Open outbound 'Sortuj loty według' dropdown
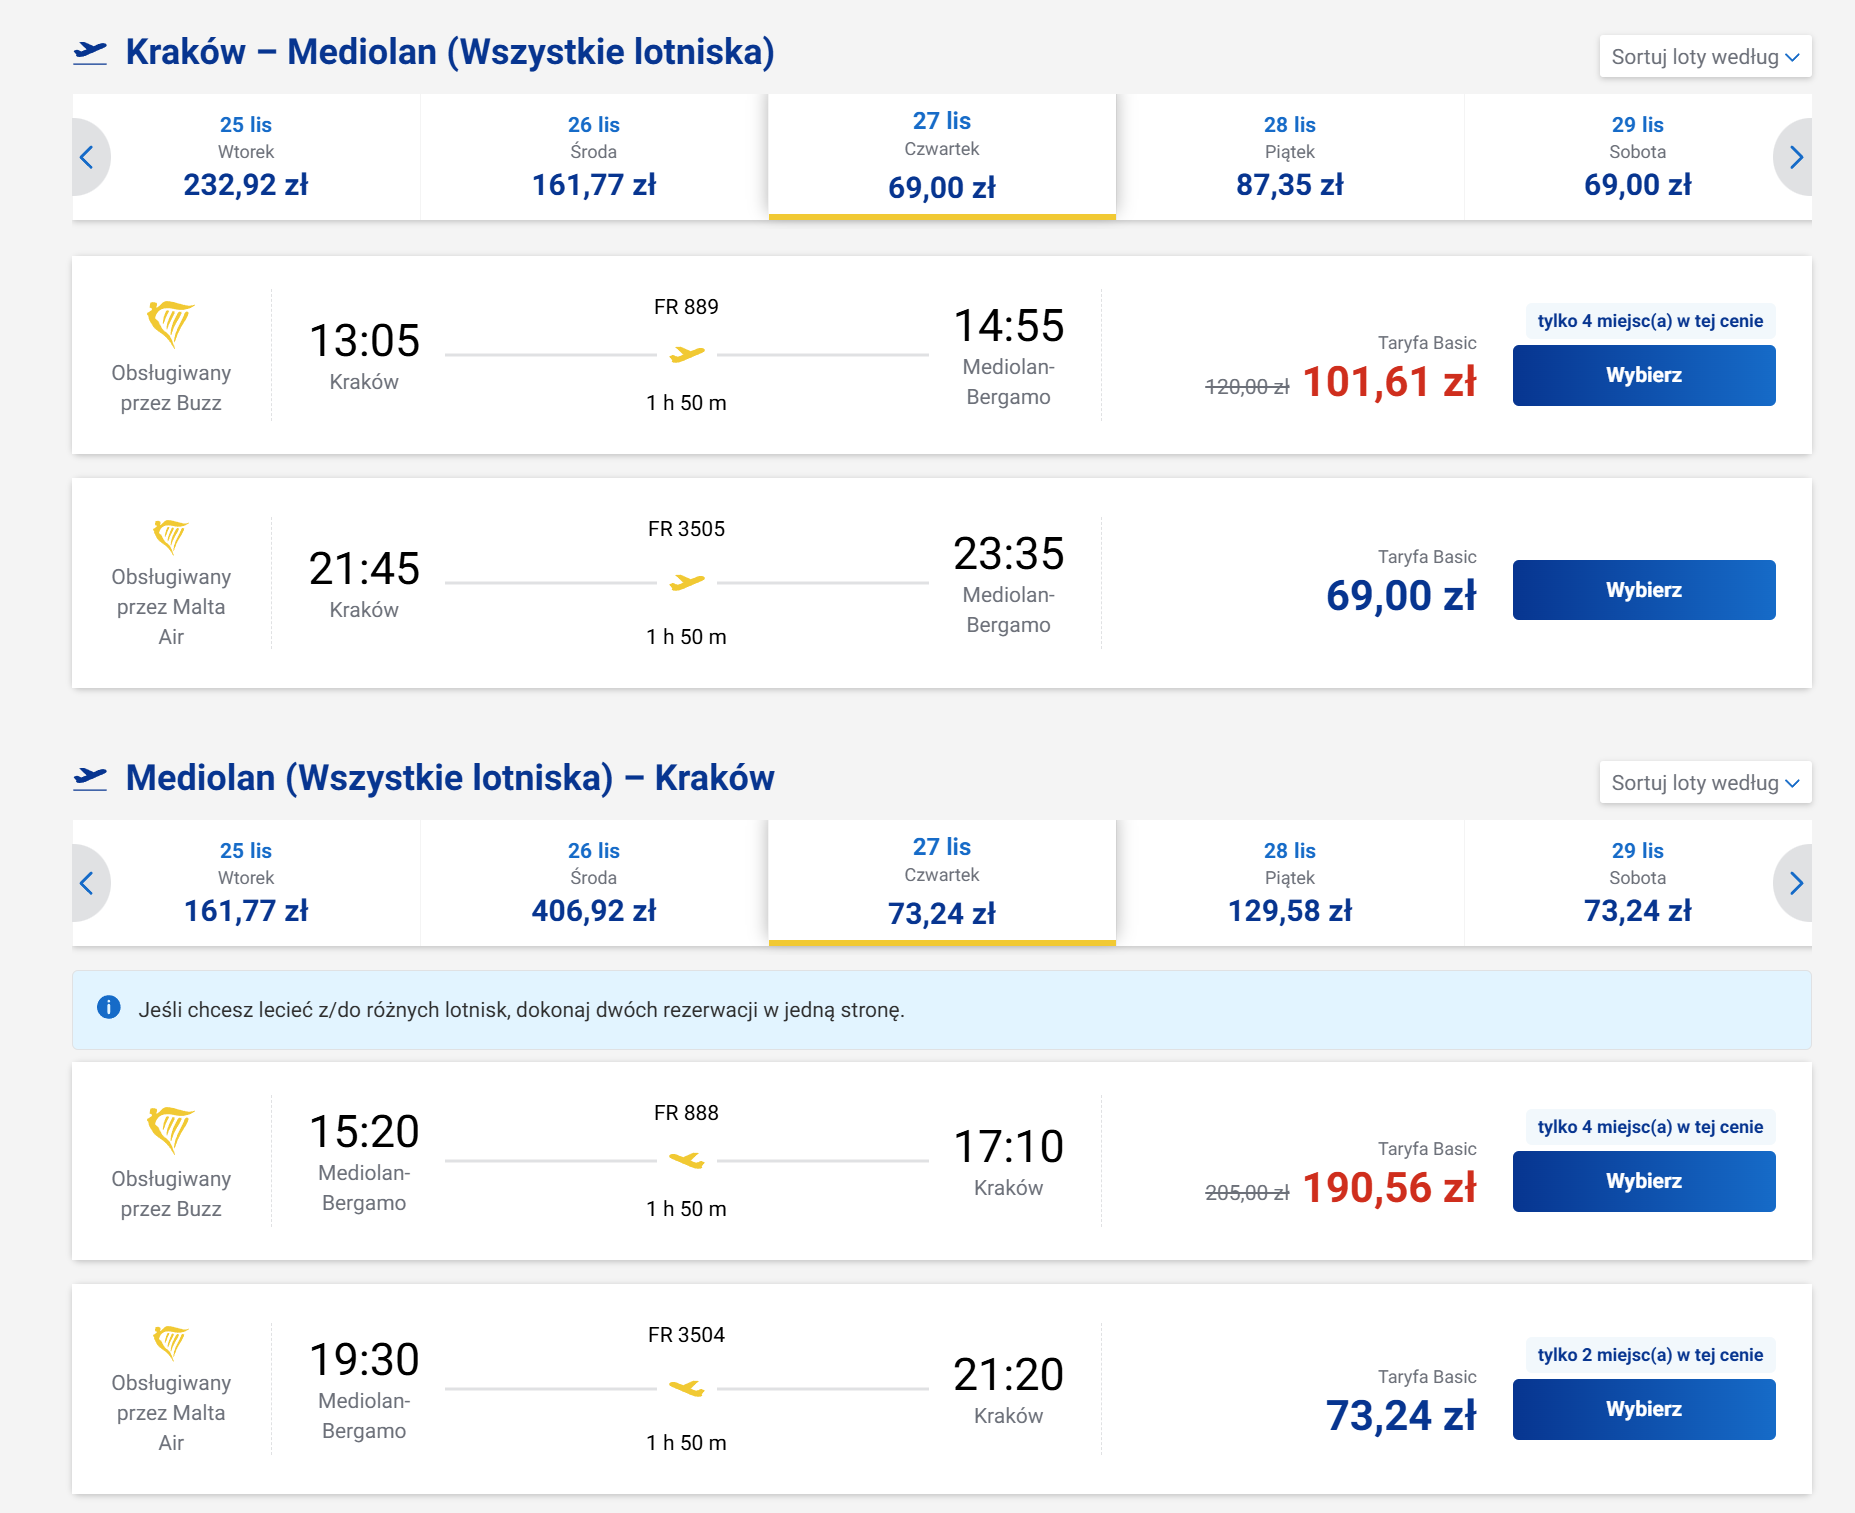The image size is (1855, 1513). pos(1704,57)
